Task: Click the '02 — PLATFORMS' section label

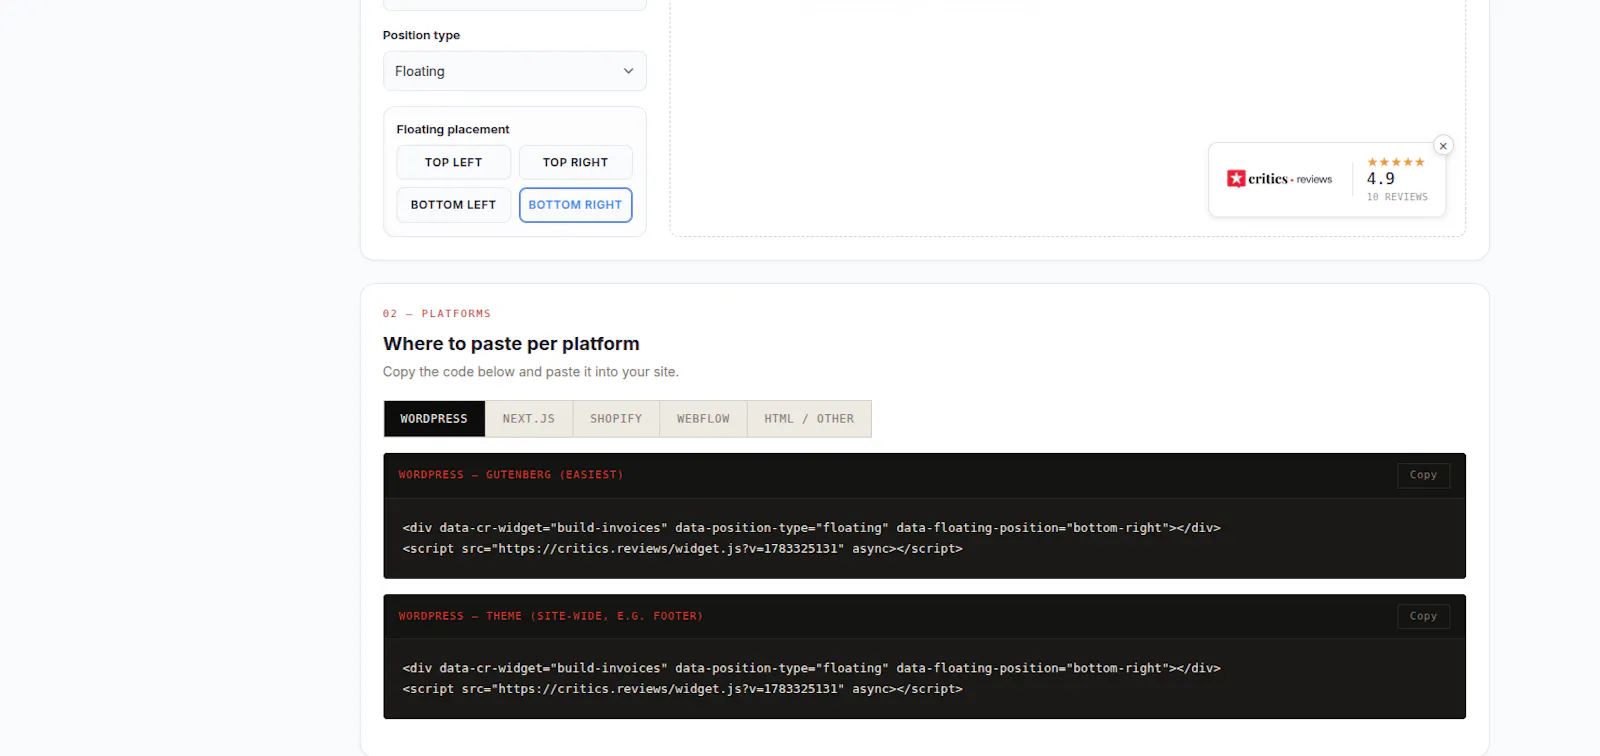Action: [437, 314]
